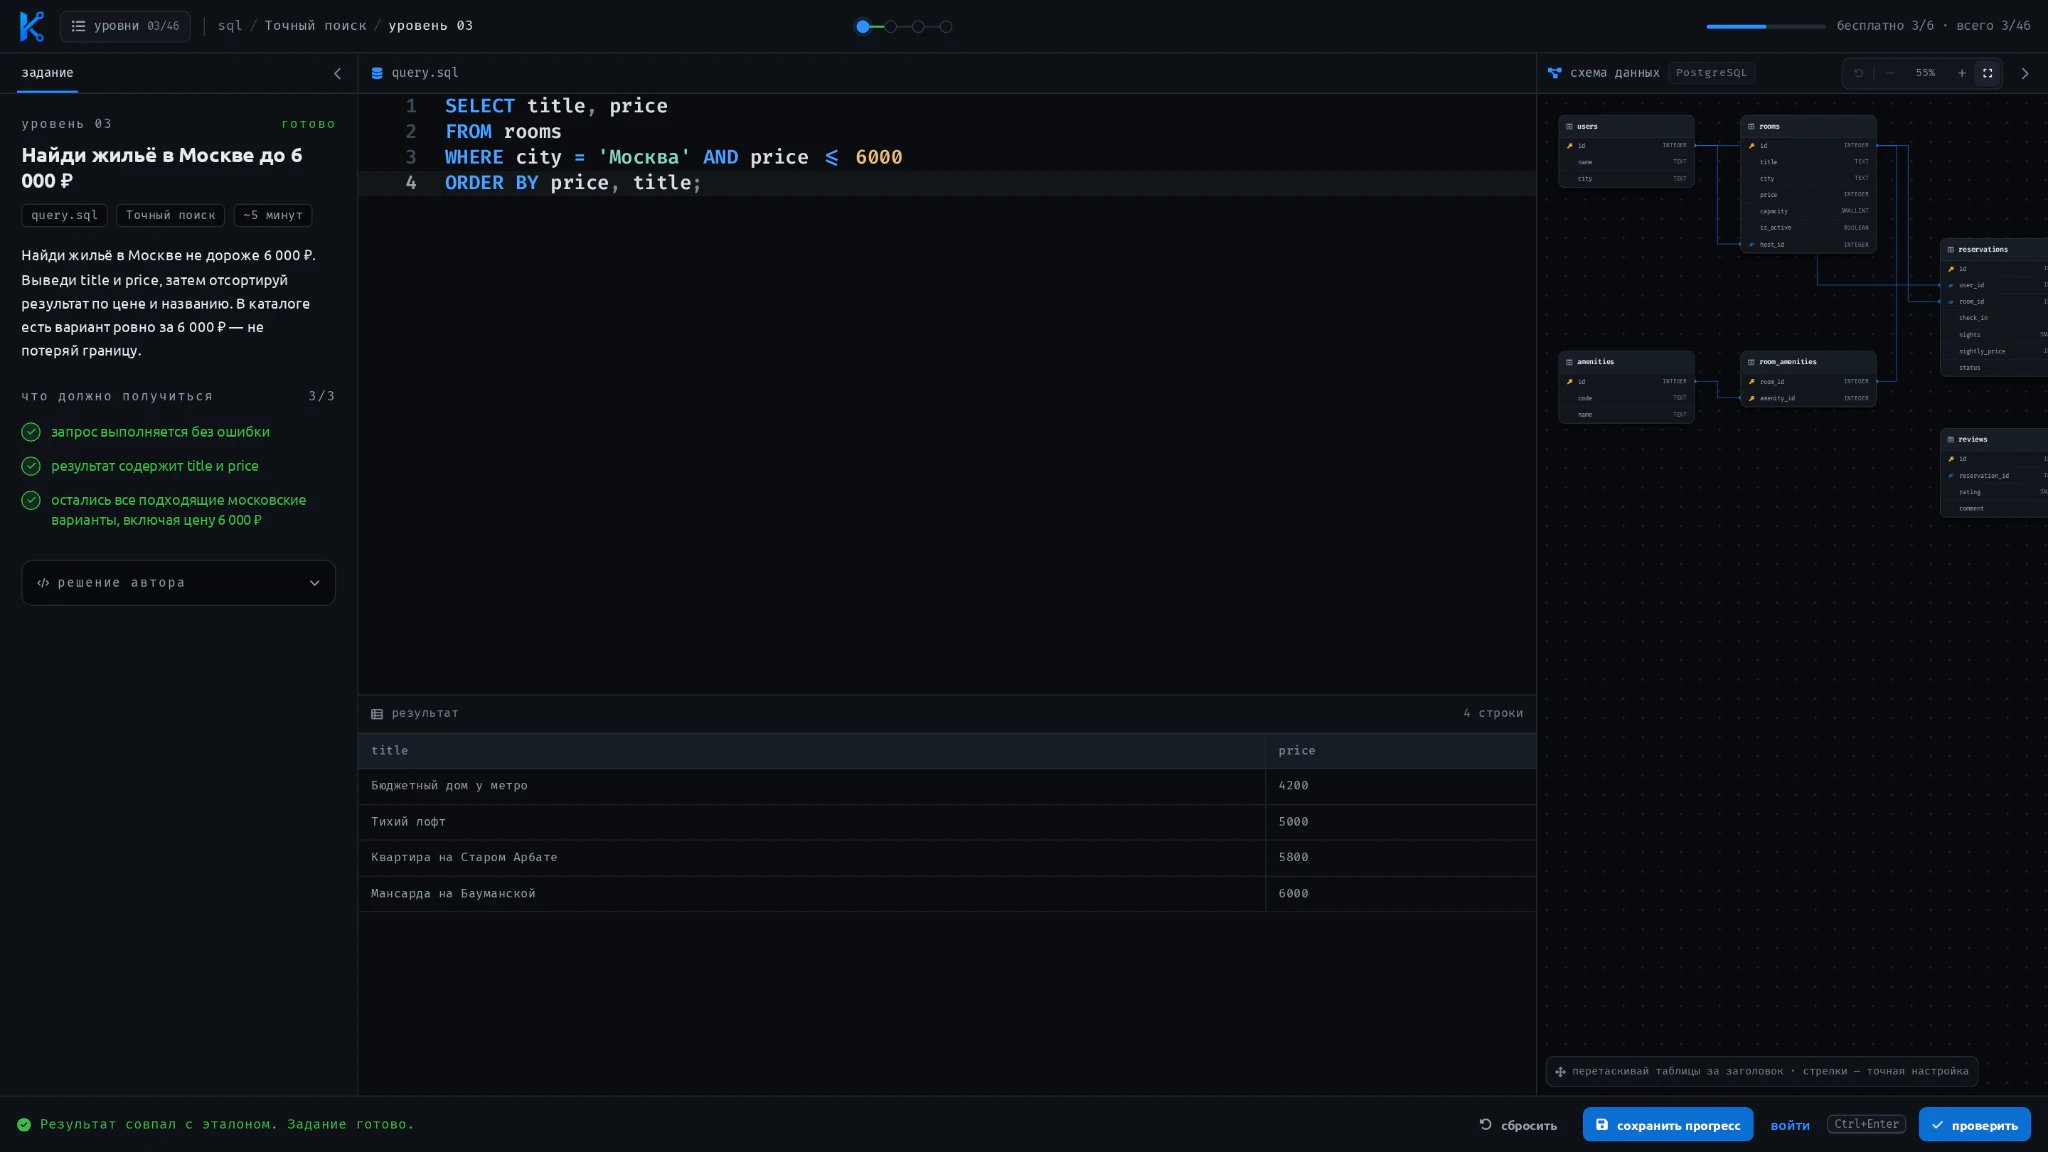The height and width of the screenshot is (1152, 2048).
Task: Open the levels list (уровни 03/46)
Action: (x=125, y=26)
